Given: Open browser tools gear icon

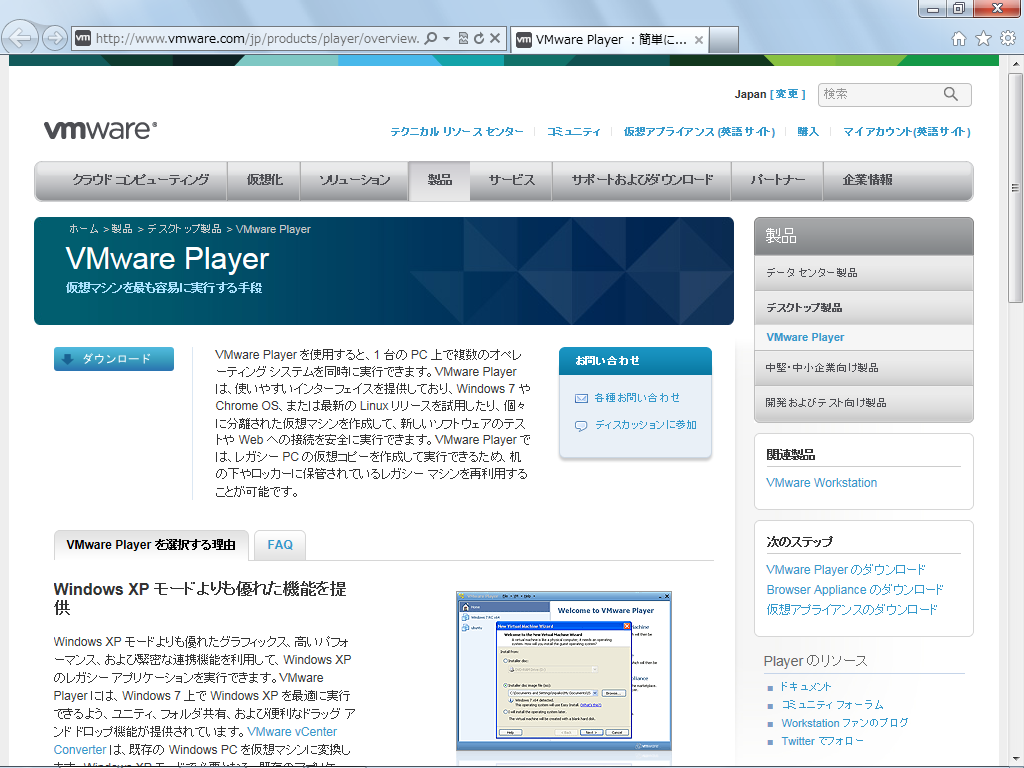Looking at the screenshot, I should pyautogui.click(x=1008, y=39).
